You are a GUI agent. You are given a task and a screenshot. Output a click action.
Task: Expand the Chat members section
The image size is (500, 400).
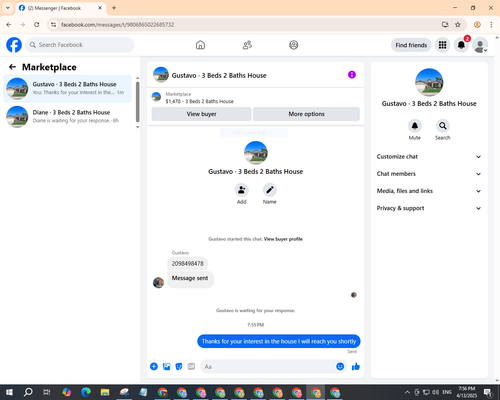(429, 174)
